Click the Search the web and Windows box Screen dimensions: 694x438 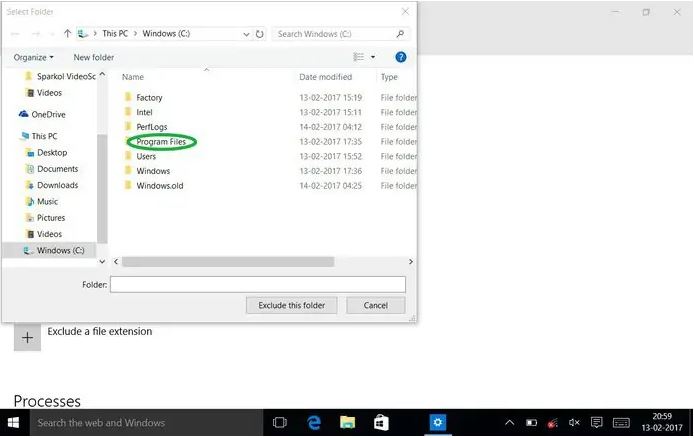click(x=146, y=423)
